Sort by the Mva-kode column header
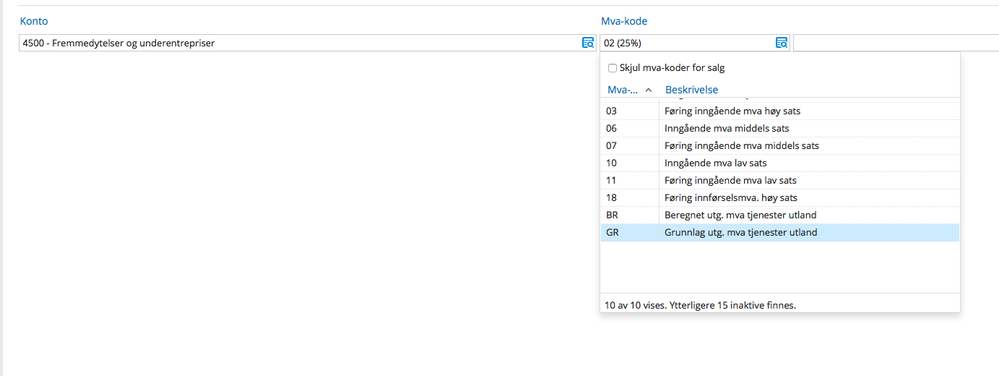 [629, 90]
